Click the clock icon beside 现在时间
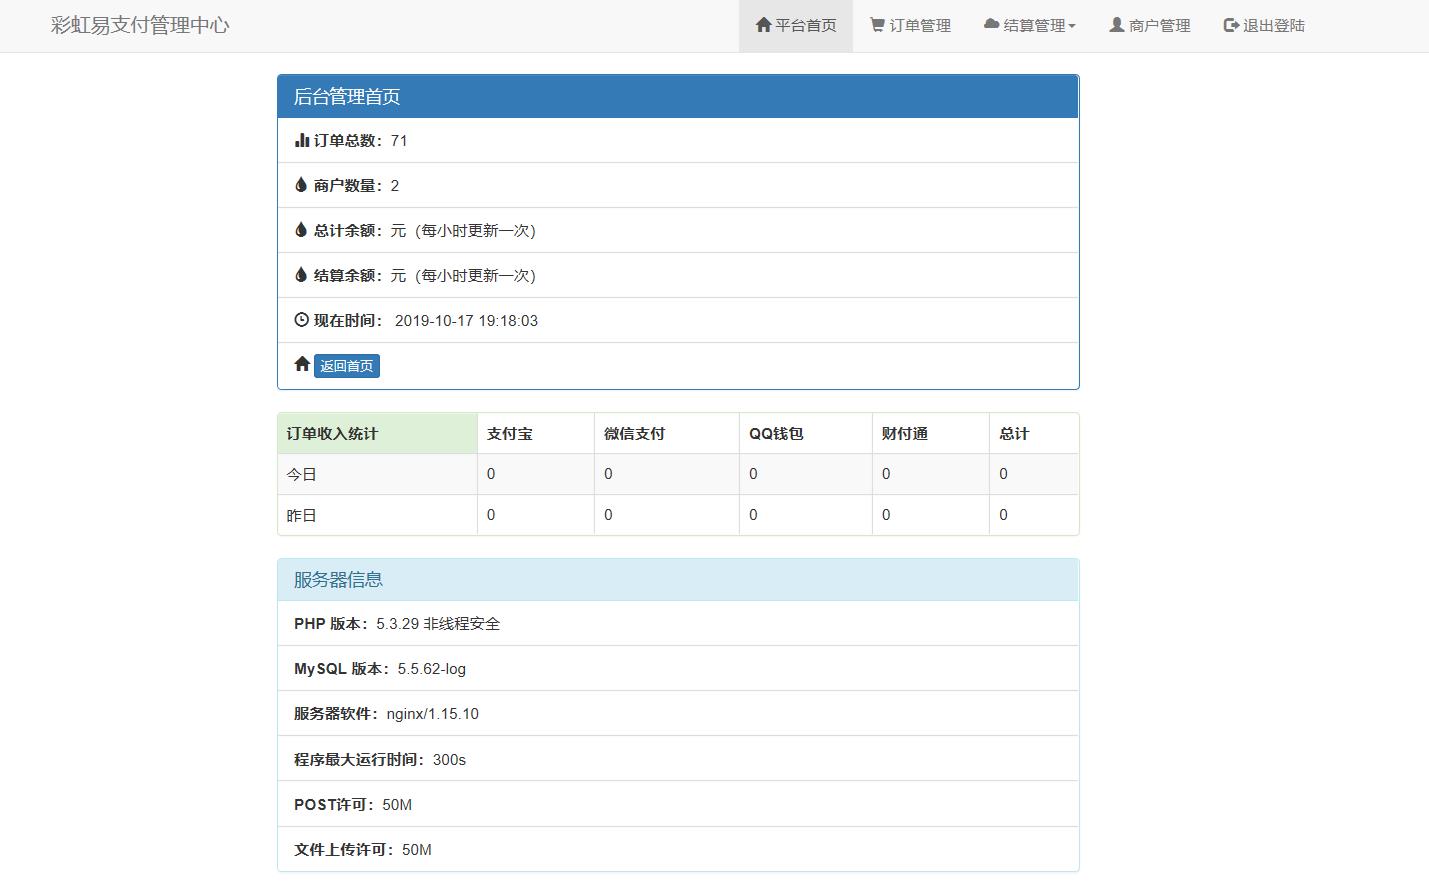The height and width of the screenshot is (892, 1429). [301, 320]
